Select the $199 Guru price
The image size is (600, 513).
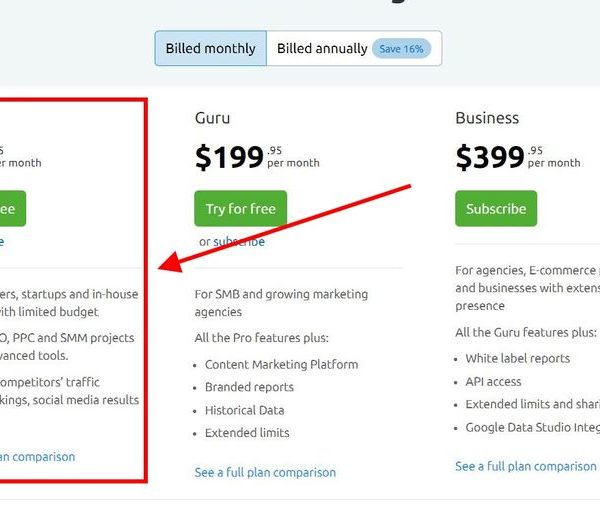230,157
